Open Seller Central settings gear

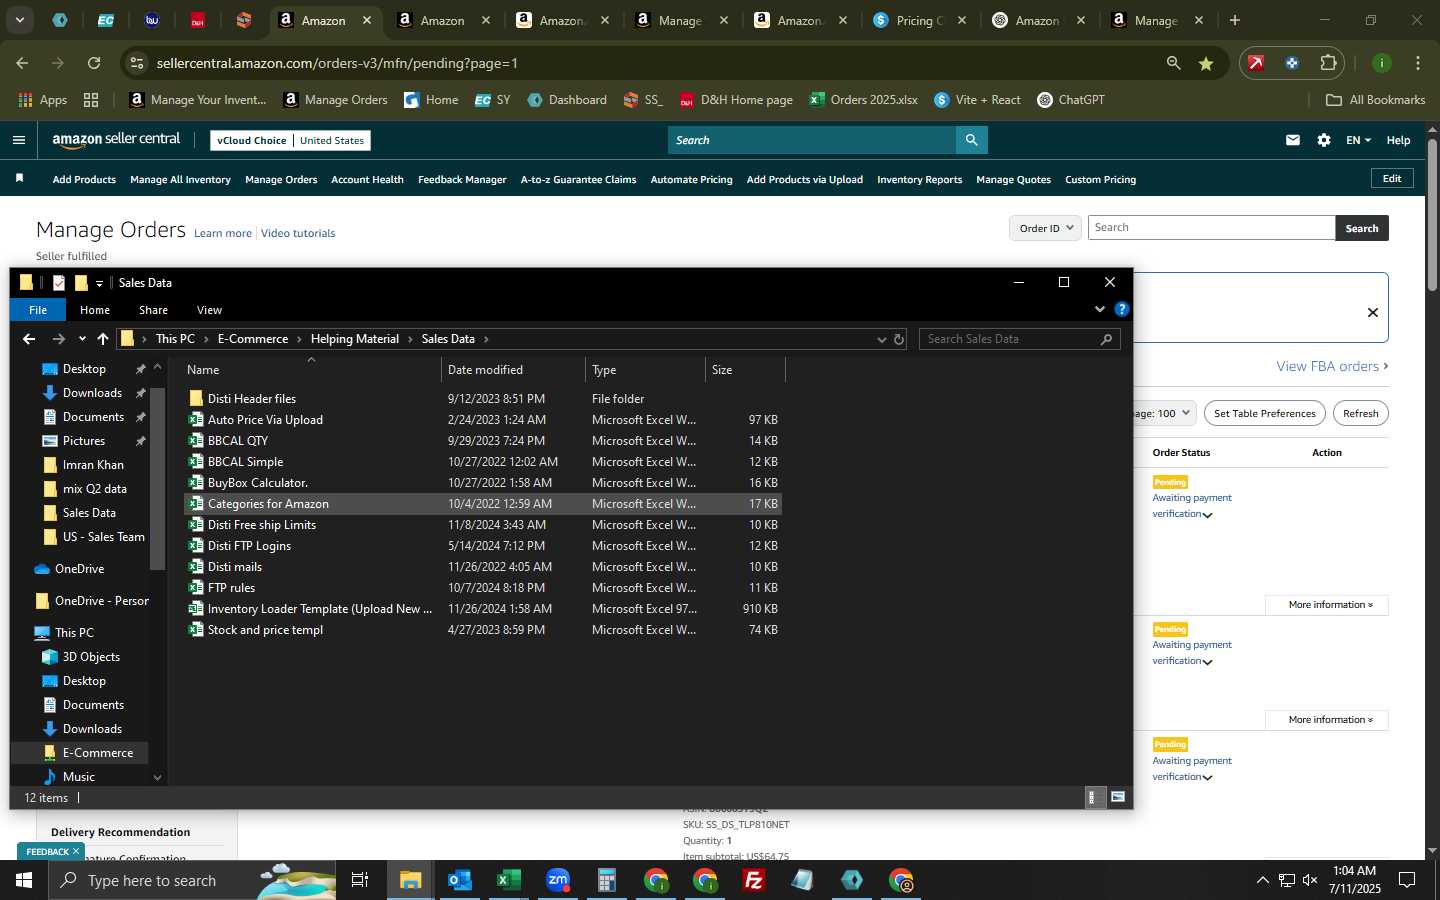click(x=1324, y=140)
